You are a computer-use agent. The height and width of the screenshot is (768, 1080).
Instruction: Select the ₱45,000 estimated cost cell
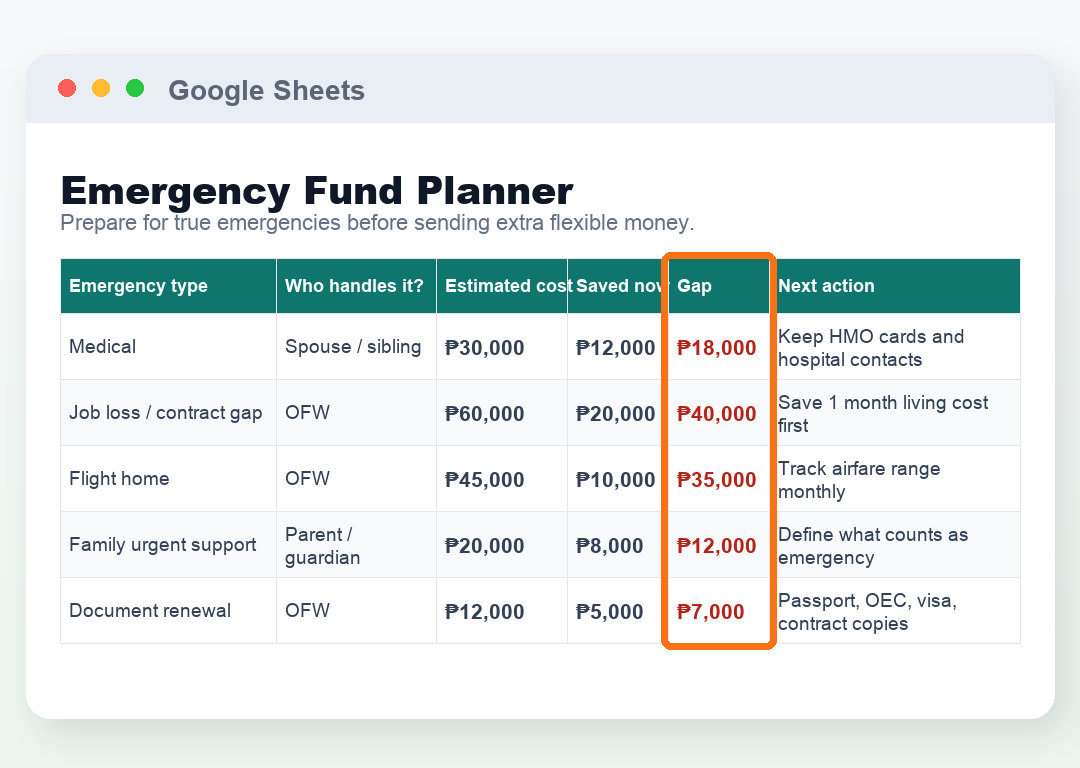click(x=502, y=479)
